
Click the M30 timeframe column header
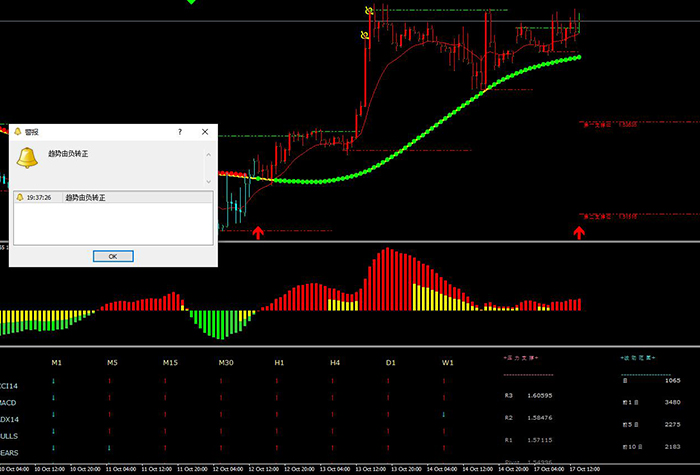pyautogui.click(x=226, y=362)
